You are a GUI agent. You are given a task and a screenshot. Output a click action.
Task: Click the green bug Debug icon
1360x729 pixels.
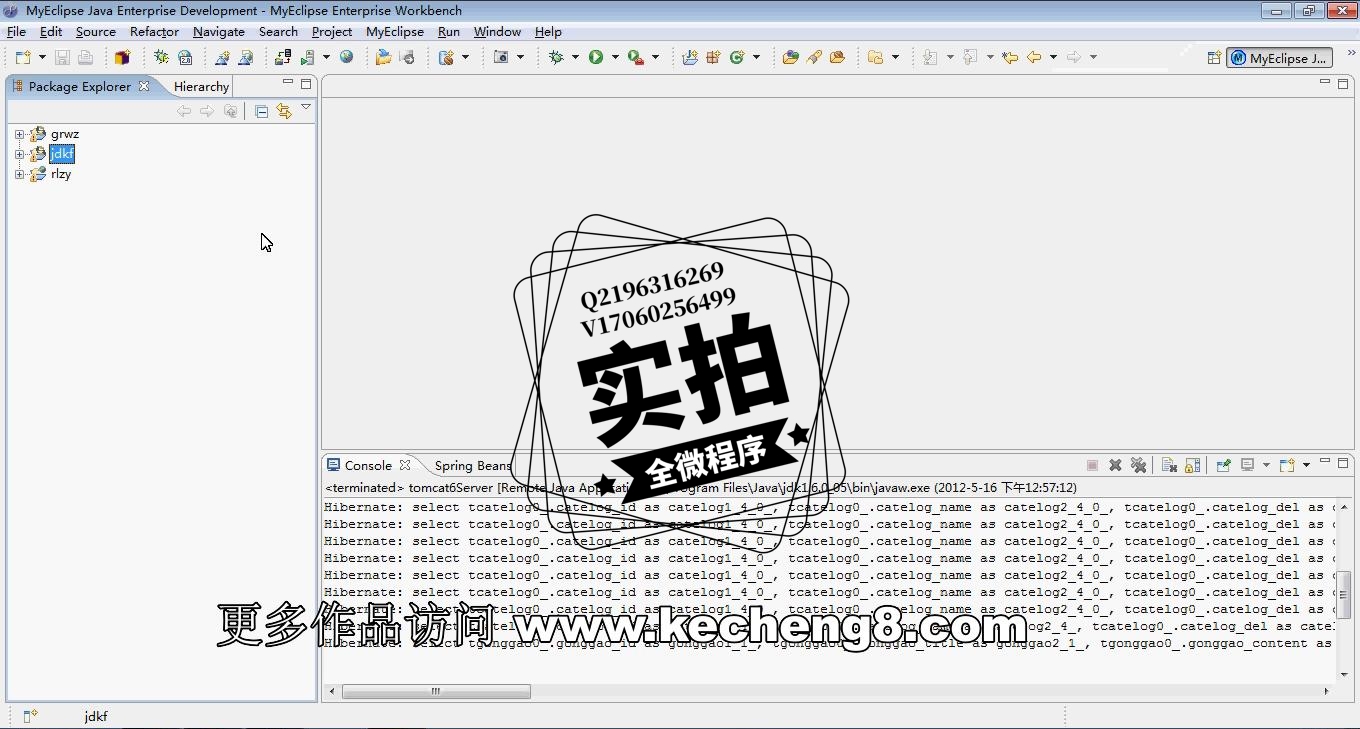pyautogui.click(x=557, y=58)
